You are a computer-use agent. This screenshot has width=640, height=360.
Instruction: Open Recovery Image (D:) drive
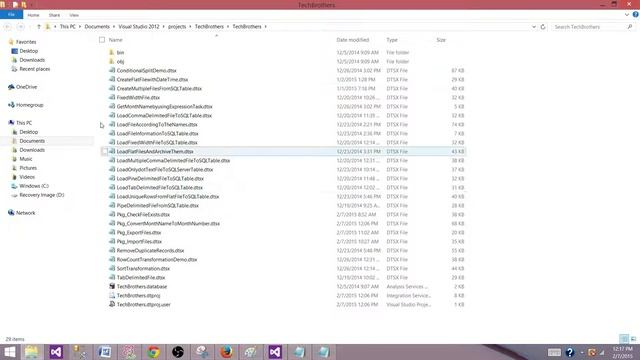point(42,195)
